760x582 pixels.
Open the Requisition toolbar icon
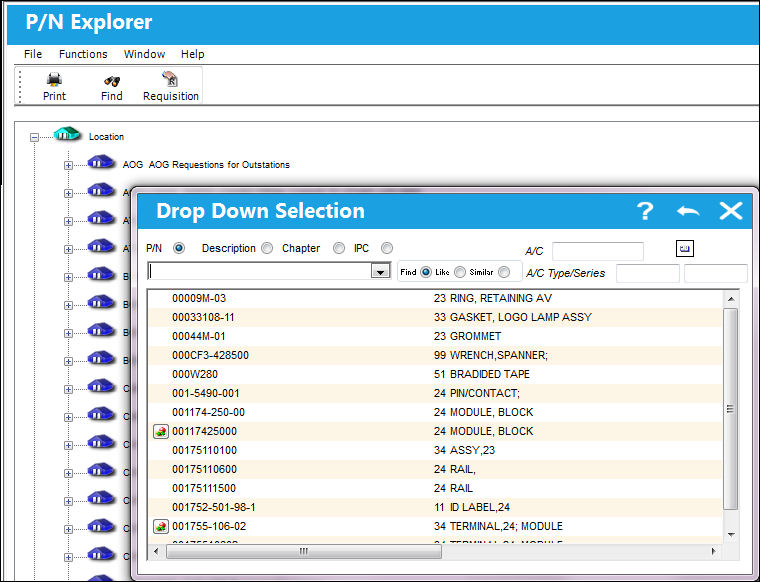170,79
